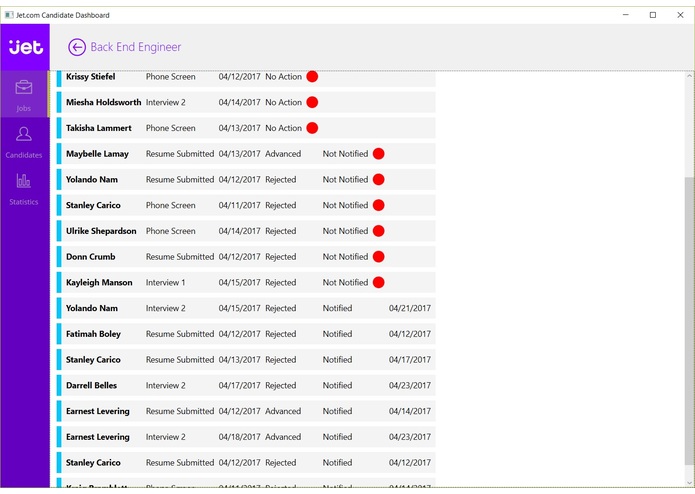Click red status dot for Donn Crumb
The image size is (695, 494).
(x=379, y=257)
